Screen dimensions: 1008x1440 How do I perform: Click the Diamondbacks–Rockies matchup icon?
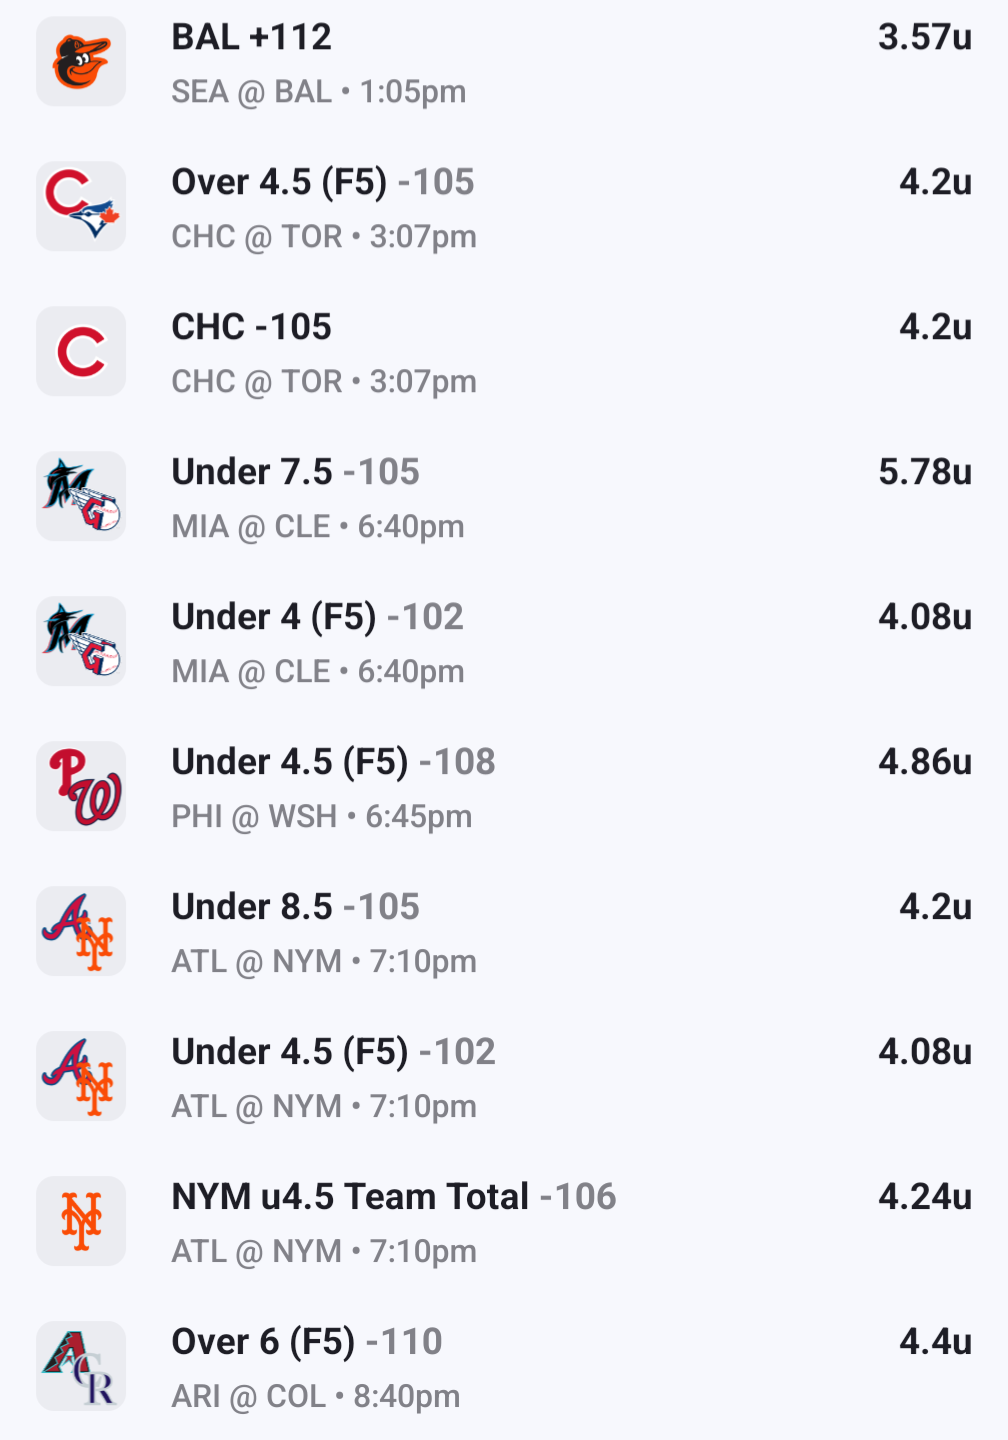(x=81, y=1367)
